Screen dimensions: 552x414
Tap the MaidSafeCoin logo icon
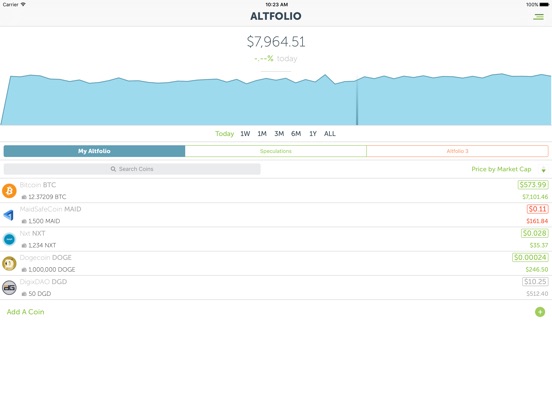(x=9, y=215)
